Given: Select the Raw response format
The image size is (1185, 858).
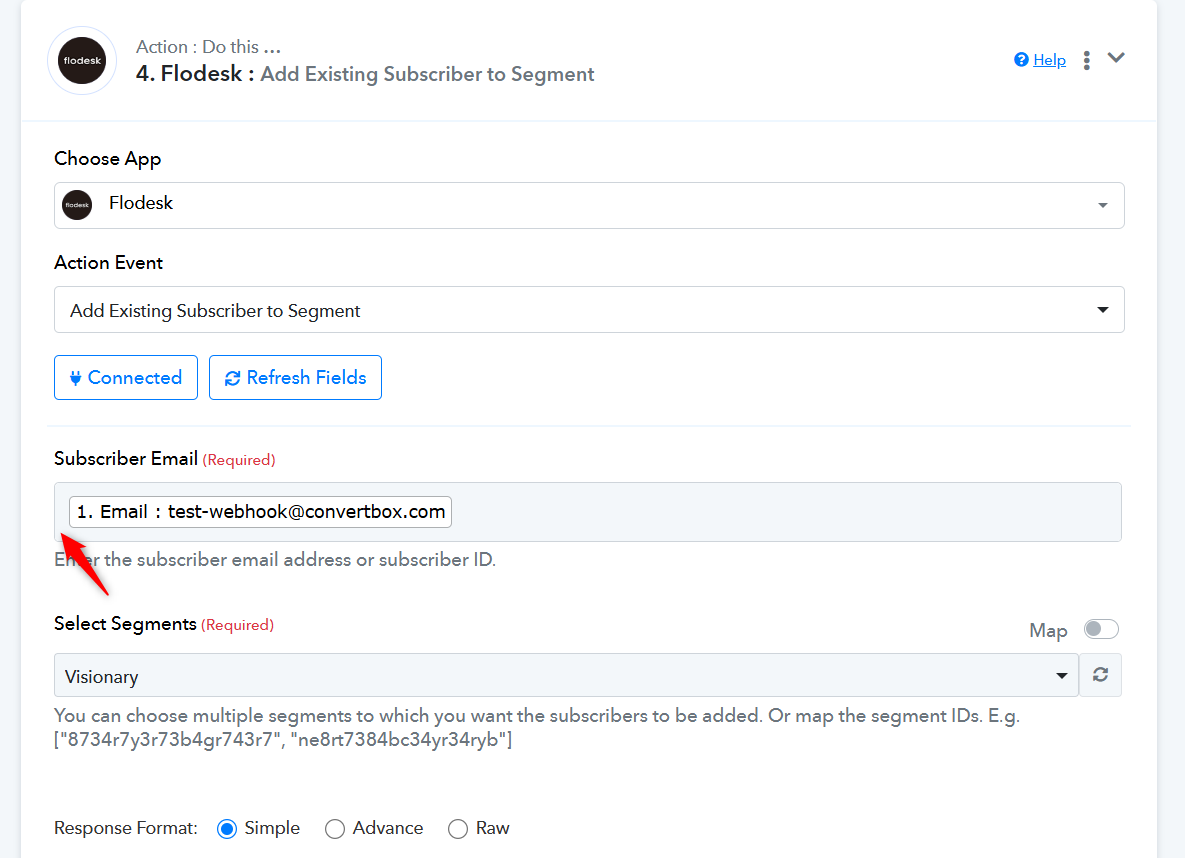Looking at the screenshot, I should point(458,829).
